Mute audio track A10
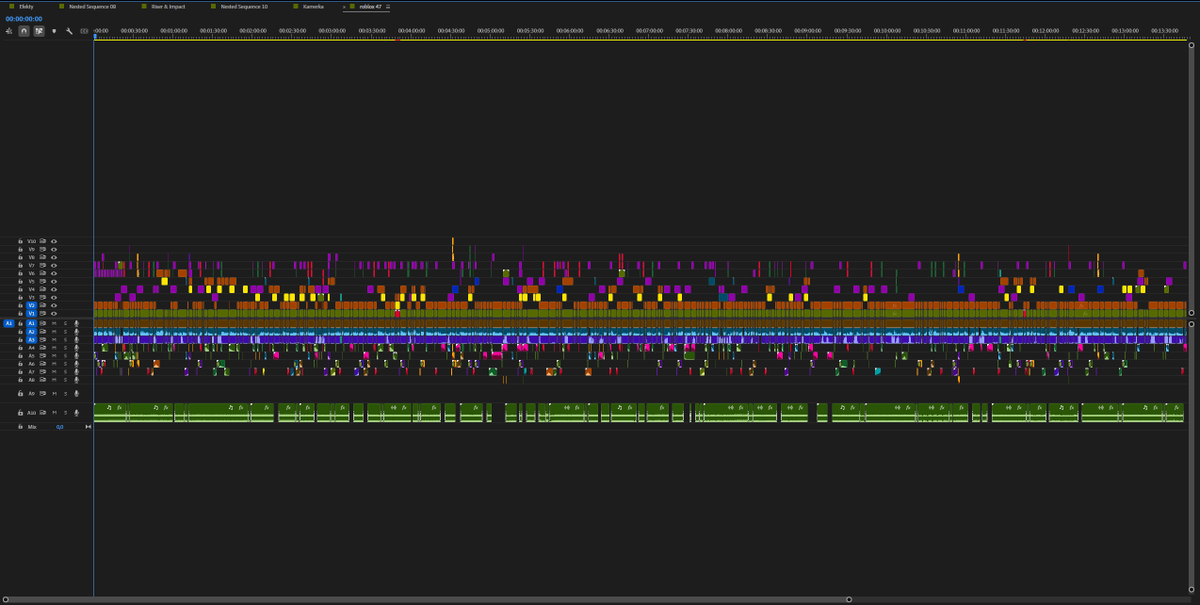This screenshot has width=1200, height=605. pos(54,412)
